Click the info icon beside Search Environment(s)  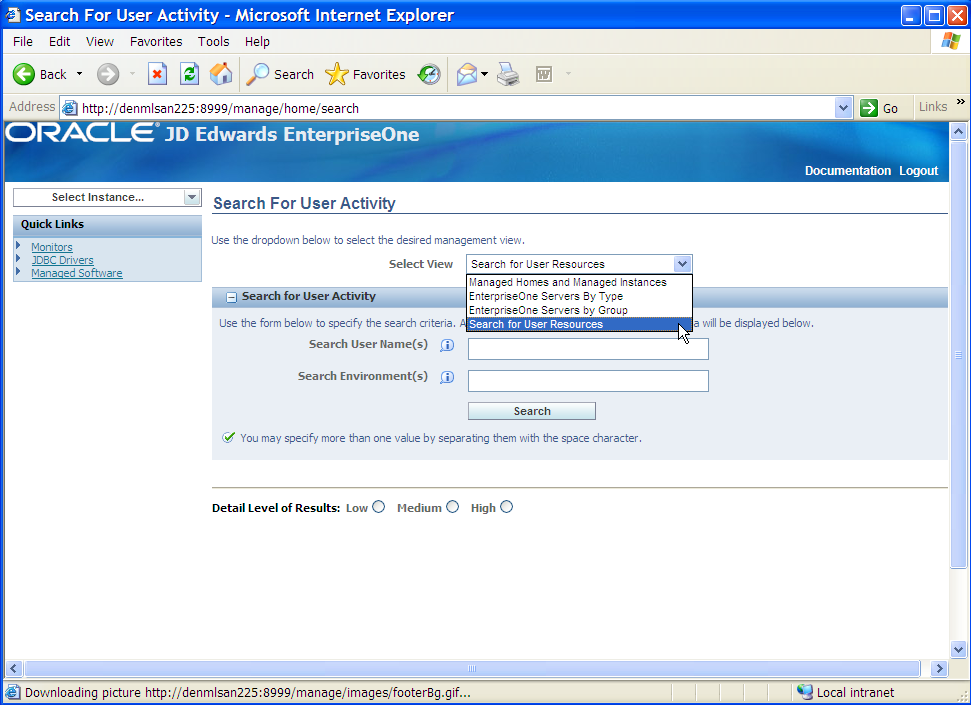[446, 377]
